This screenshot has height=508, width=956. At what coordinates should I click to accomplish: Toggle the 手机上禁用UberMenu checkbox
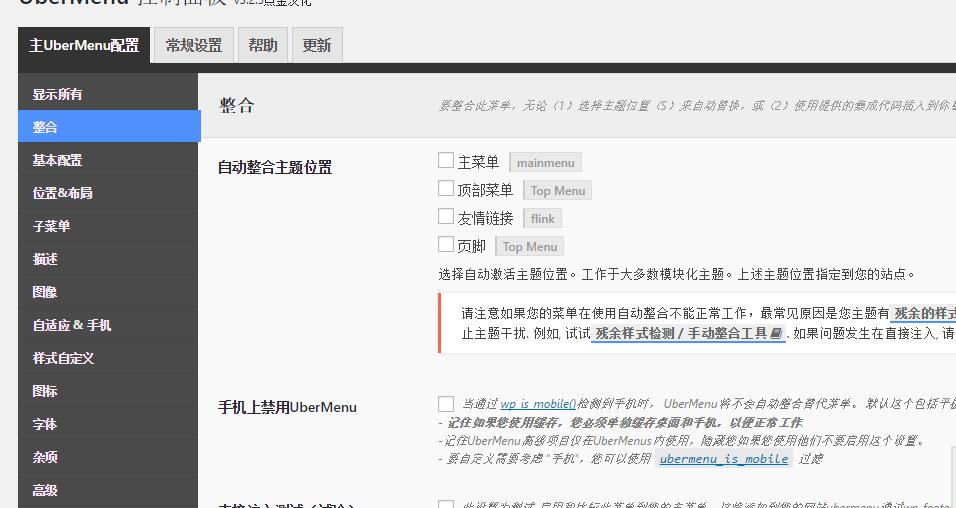446,404
